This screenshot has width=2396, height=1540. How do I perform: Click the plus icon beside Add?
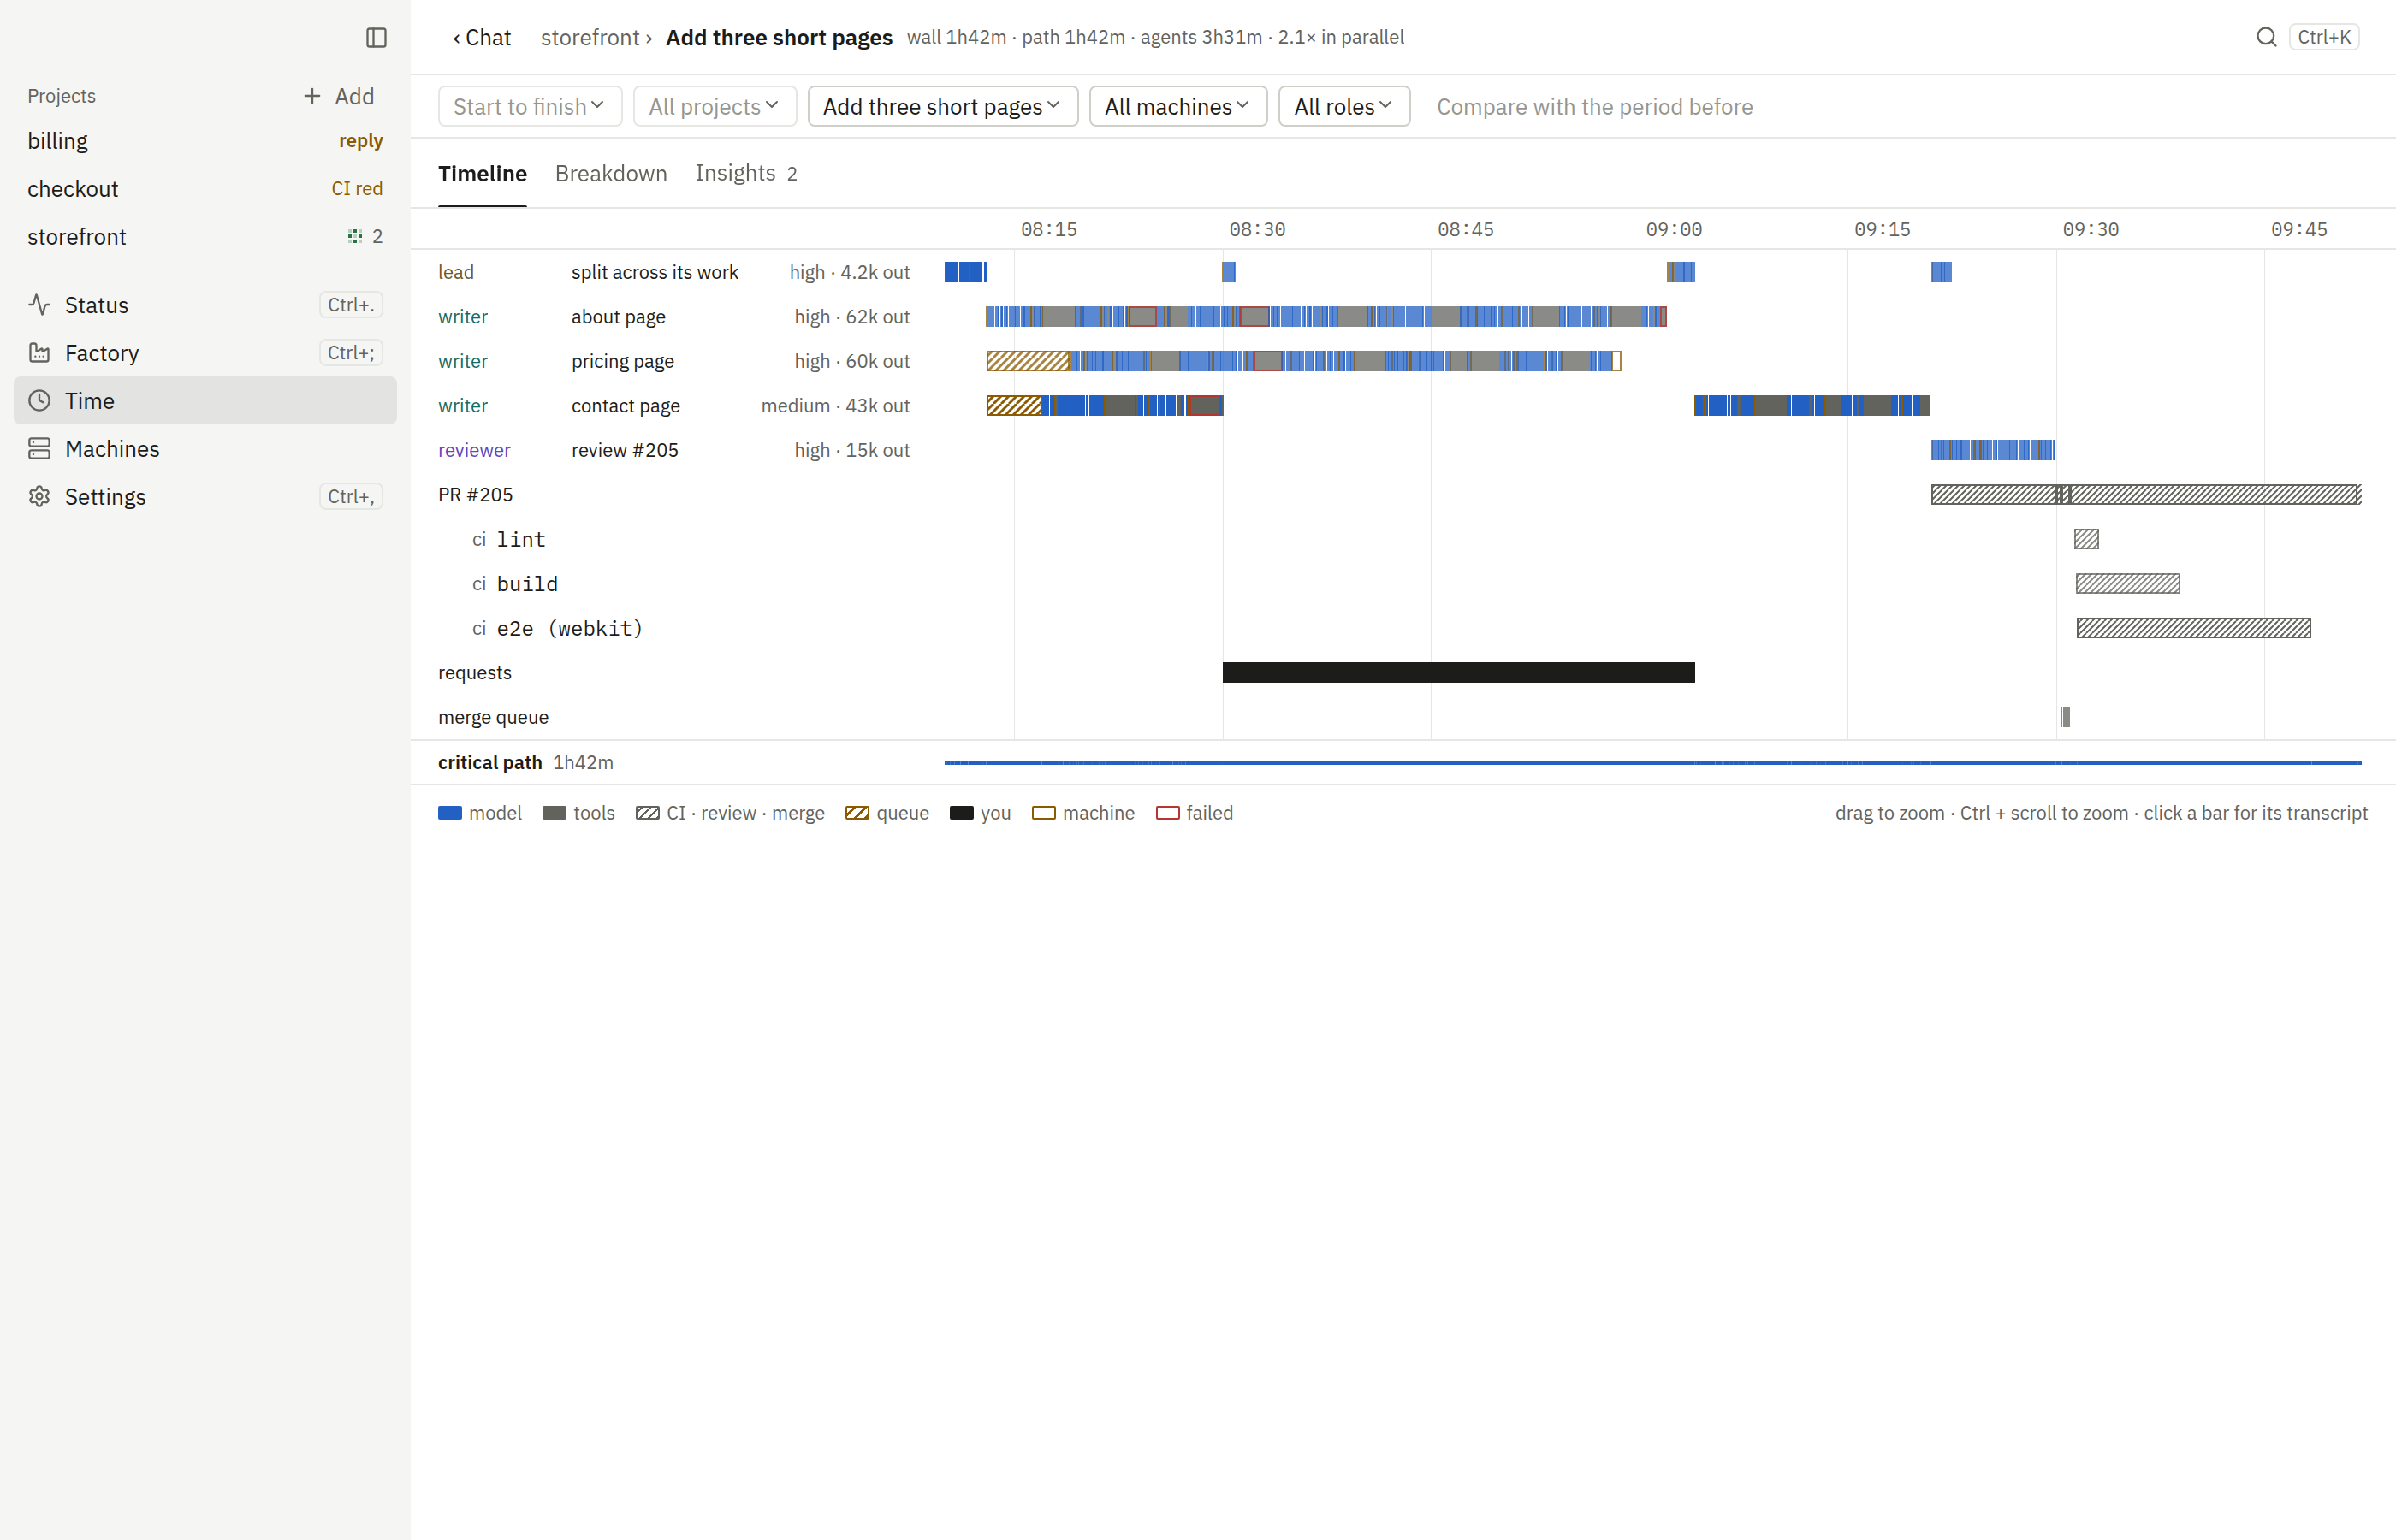pos(312,96)
